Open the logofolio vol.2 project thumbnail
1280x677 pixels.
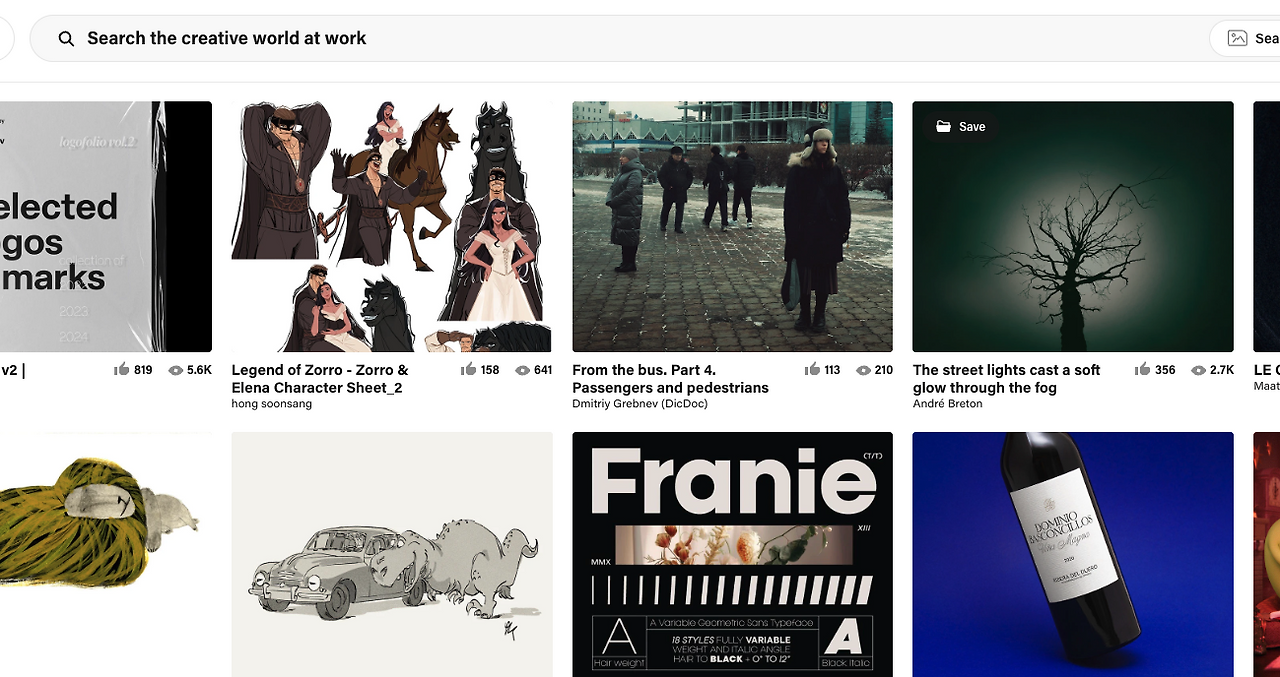click(x=106, y=226)
